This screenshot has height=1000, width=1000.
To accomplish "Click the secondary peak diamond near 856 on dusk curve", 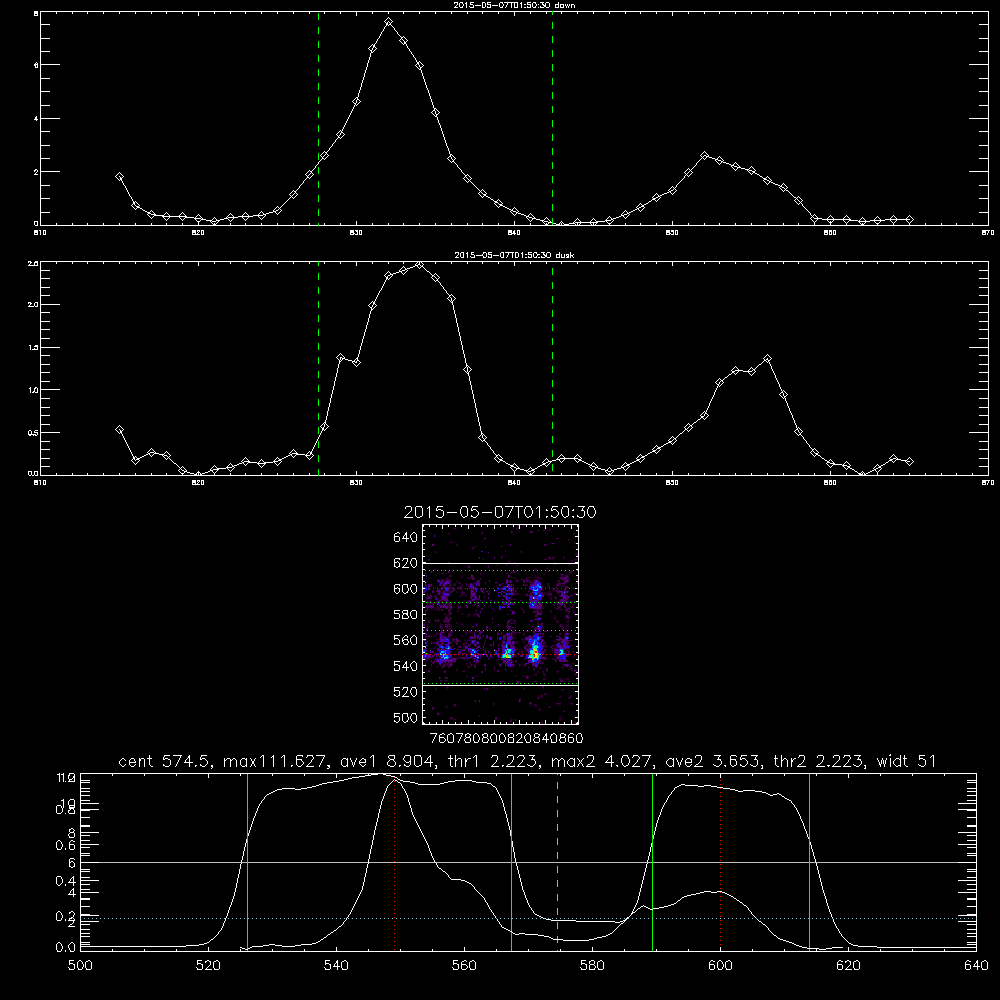I will point(768,358).
